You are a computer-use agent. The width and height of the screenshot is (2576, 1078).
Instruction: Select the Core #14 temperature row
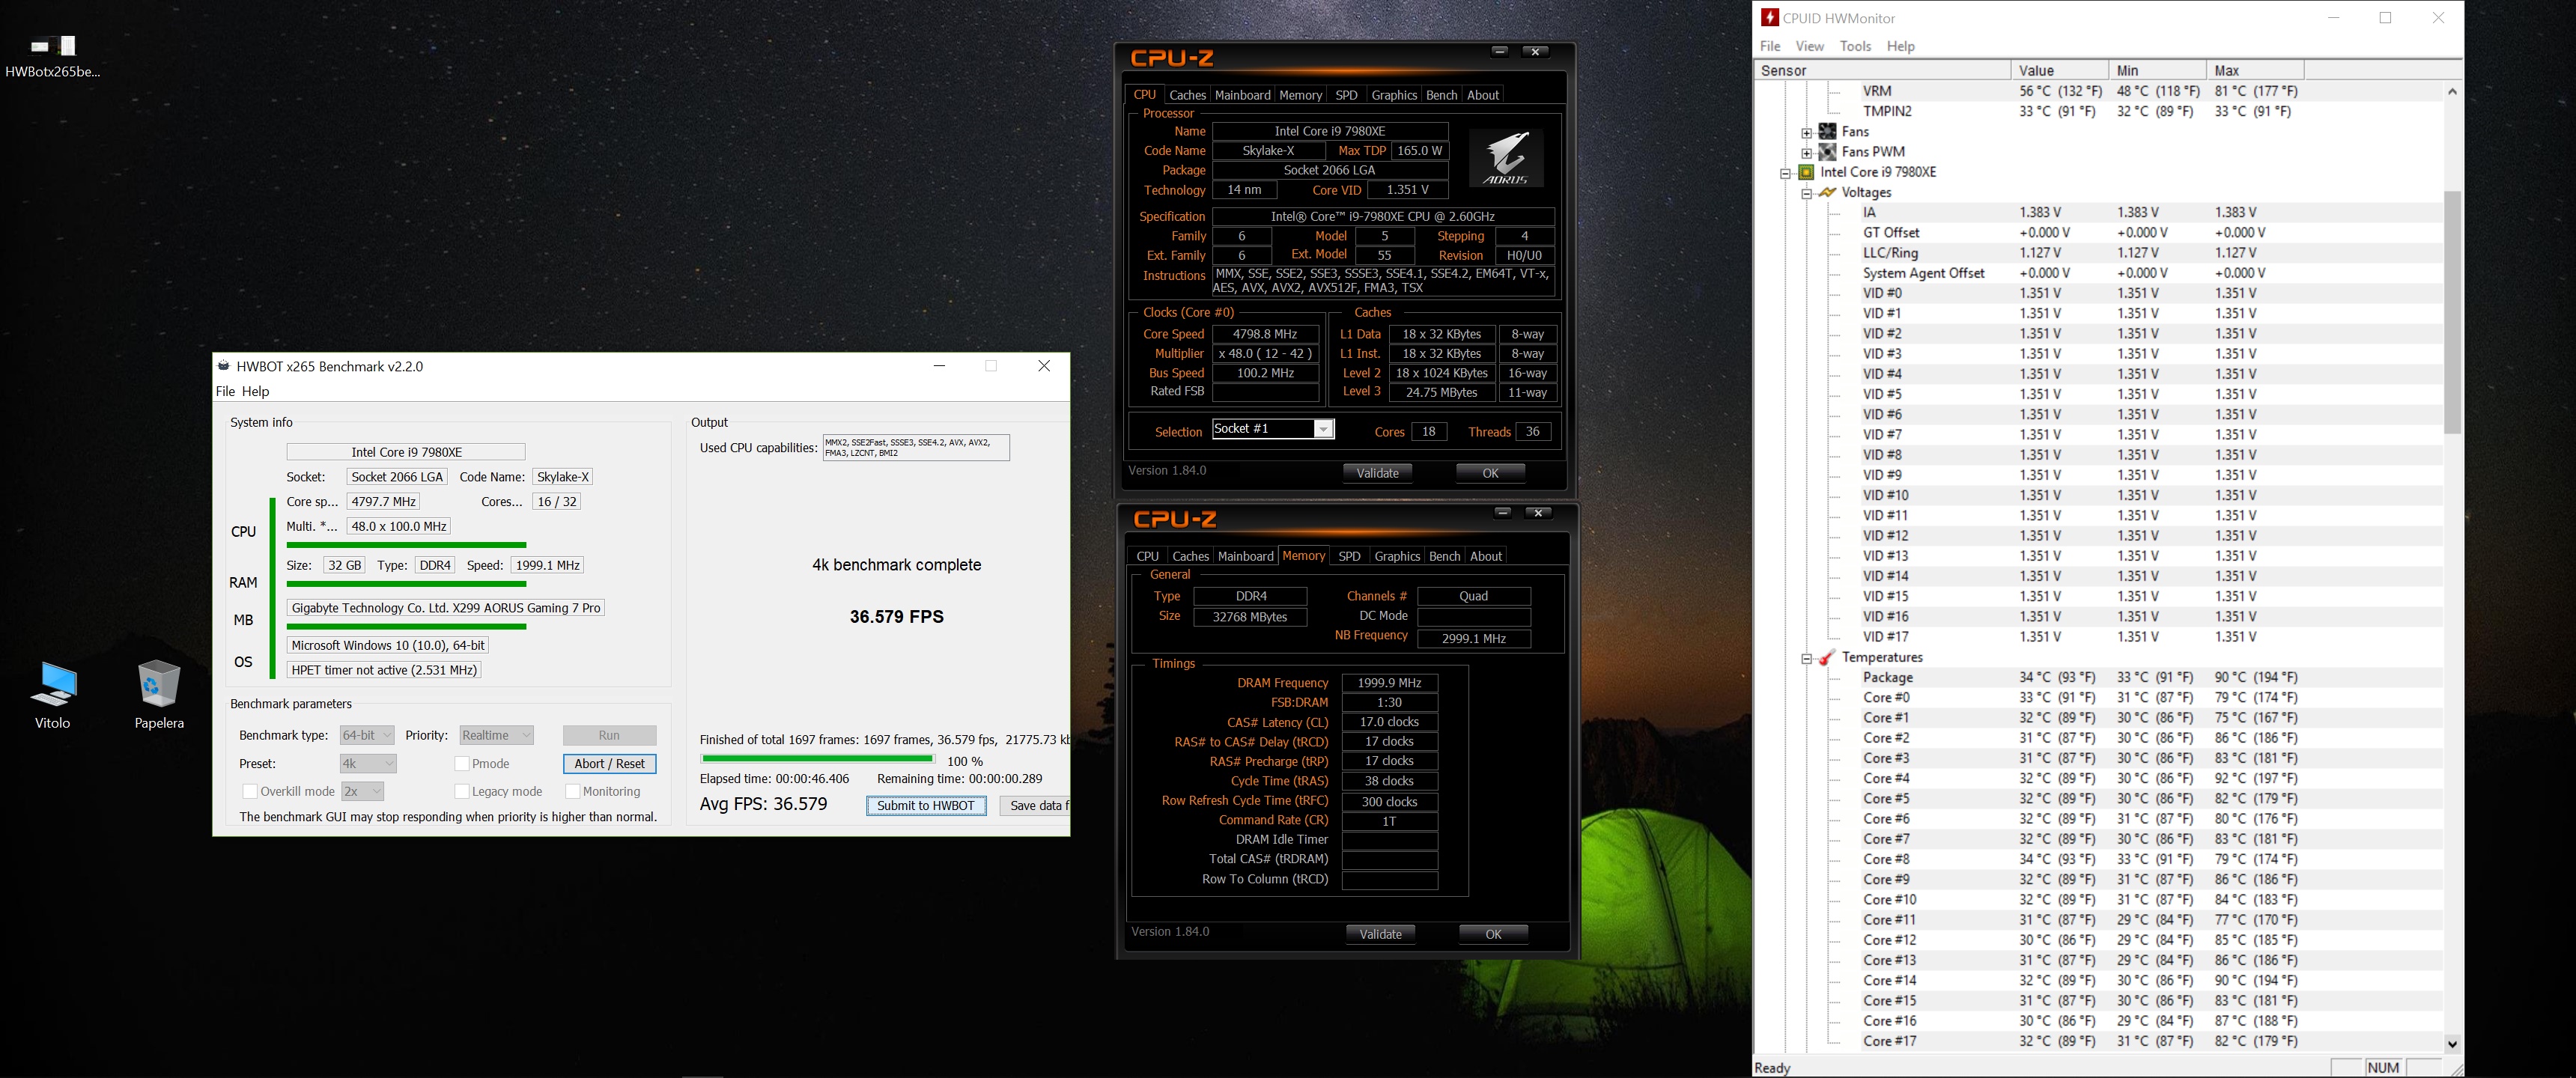[x=2098, y=980]
